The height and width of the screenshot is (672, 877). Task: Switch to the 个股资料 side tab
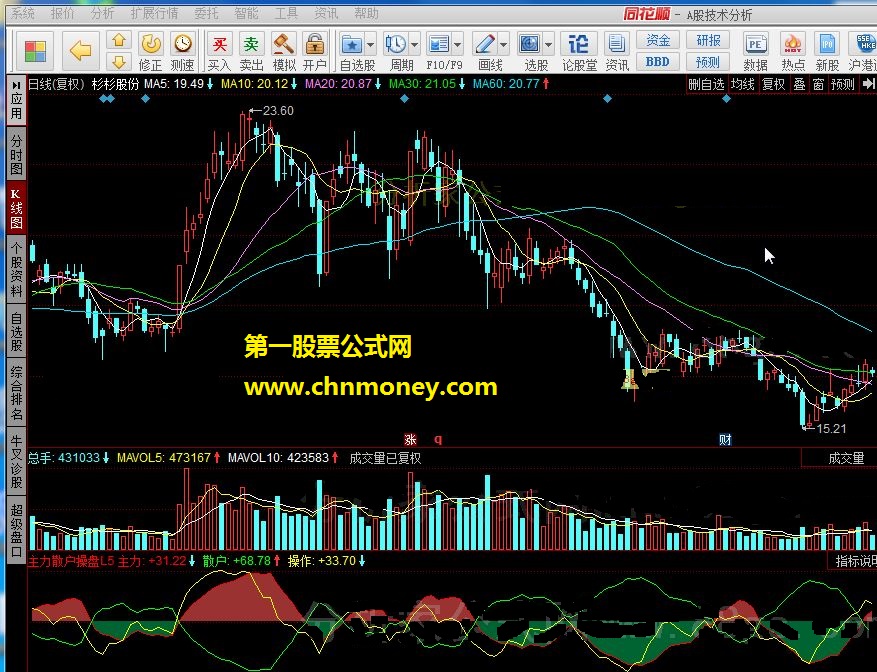click(16, 270)
